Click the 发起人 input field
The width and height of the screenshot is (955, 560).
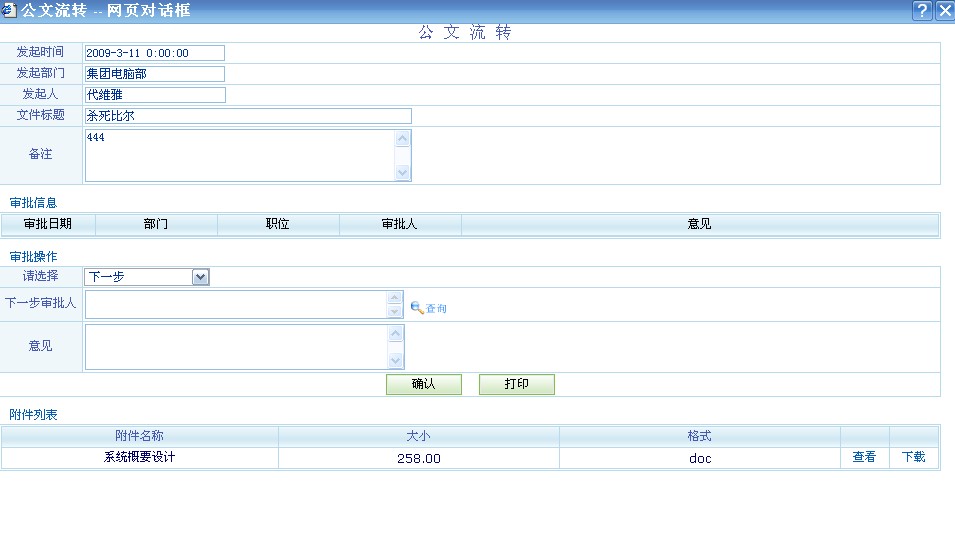(x=155, y=95)
